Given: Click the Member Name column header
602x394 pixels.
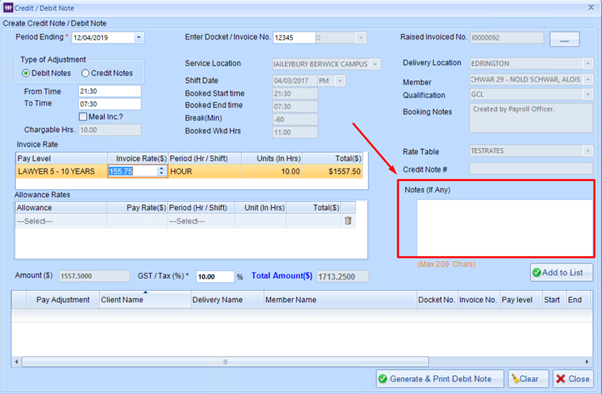Looking at the screenshot, I should coord(340,300).
